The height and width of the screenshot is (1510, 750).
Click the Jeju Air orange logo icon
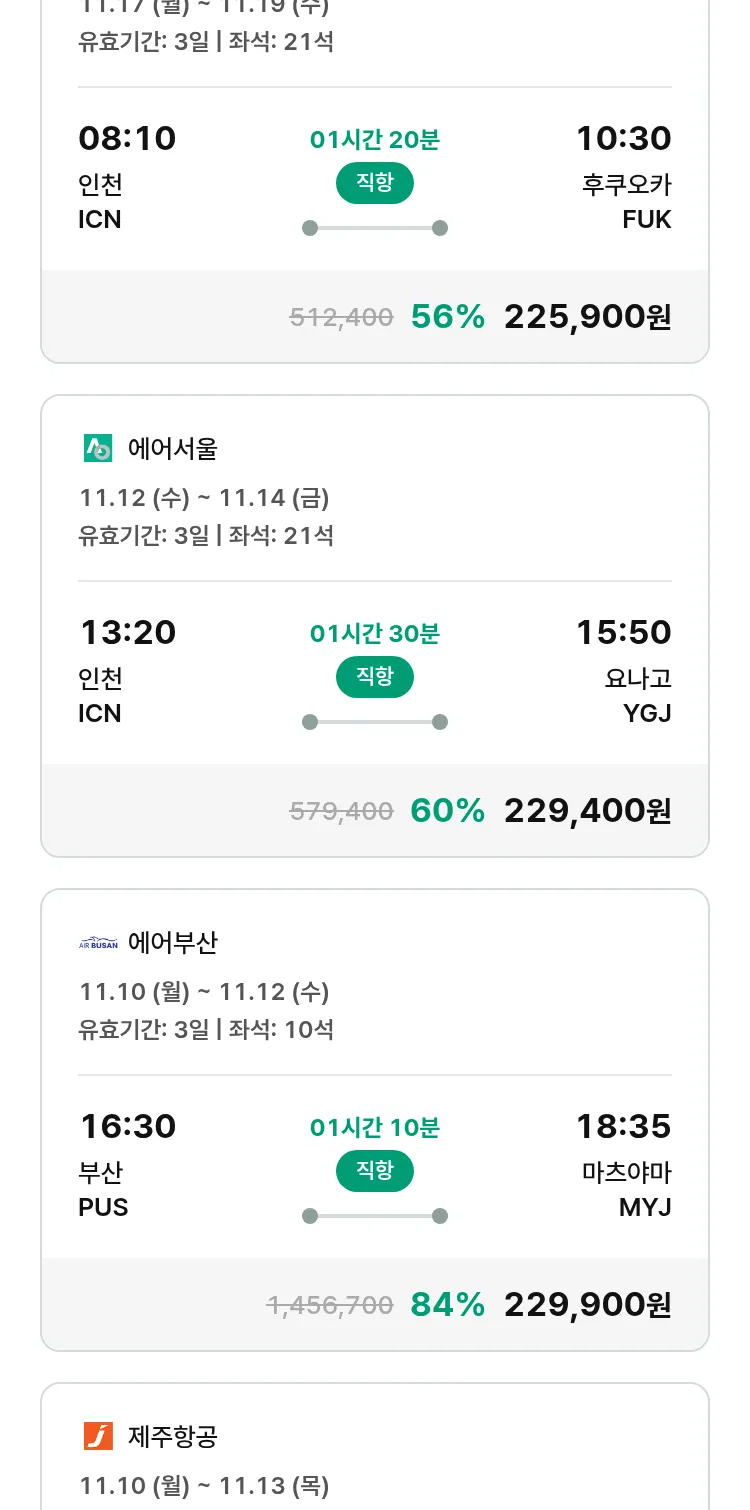click(x=98, y=1437)
